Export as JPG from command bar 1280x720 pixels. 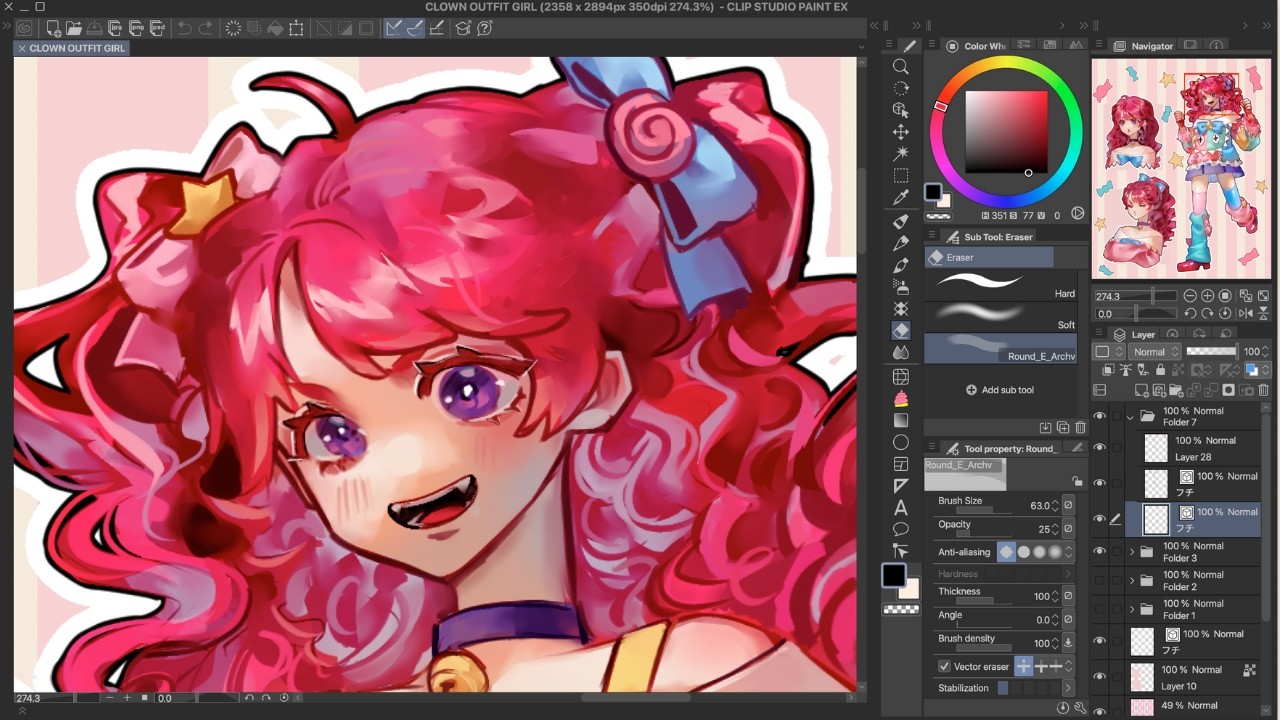pyautogui.click(x=115, y=29)
